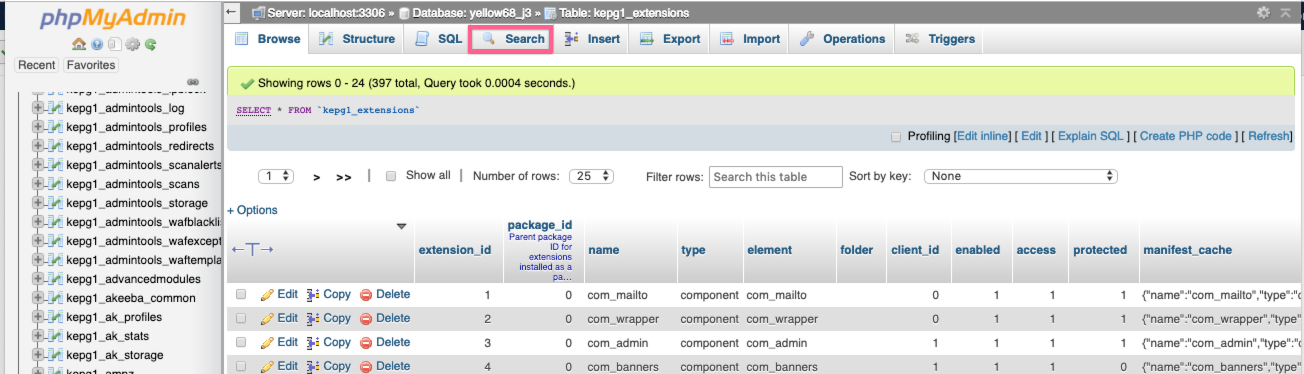Viewport: 1304px width, 374px height.
Task: Expand kepg1_advancedmodules tree node
Action: (x=38, y=279)
